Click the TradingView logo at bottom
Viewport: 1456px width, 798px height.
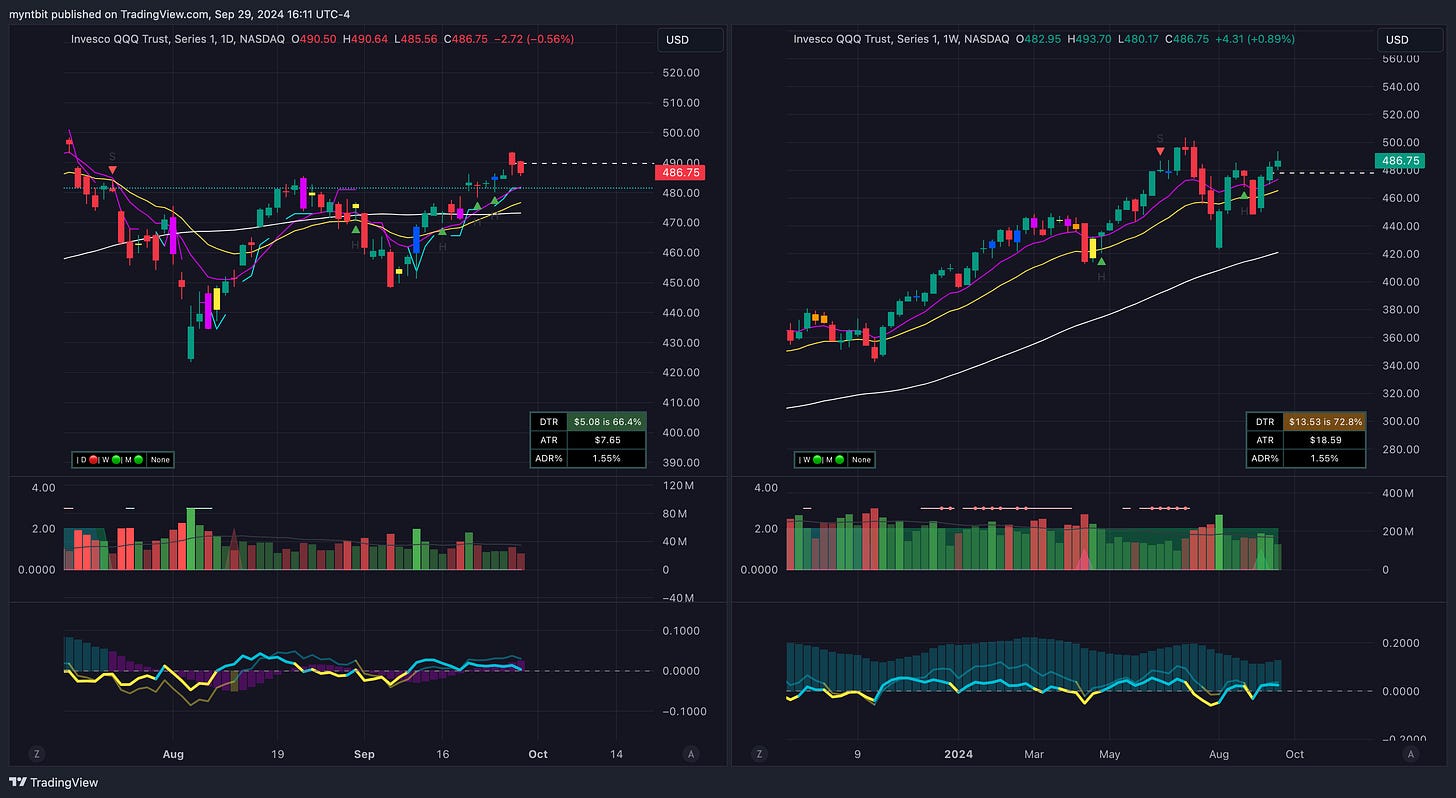click(54, 782)
